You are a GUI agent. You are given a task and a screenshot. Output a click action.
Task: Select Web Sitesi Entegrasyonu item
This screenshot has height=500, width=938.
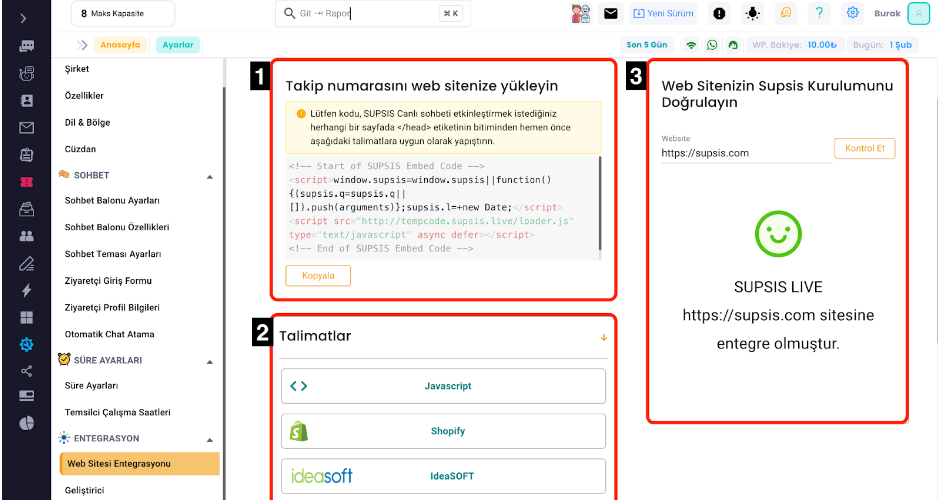pos(139,464)
